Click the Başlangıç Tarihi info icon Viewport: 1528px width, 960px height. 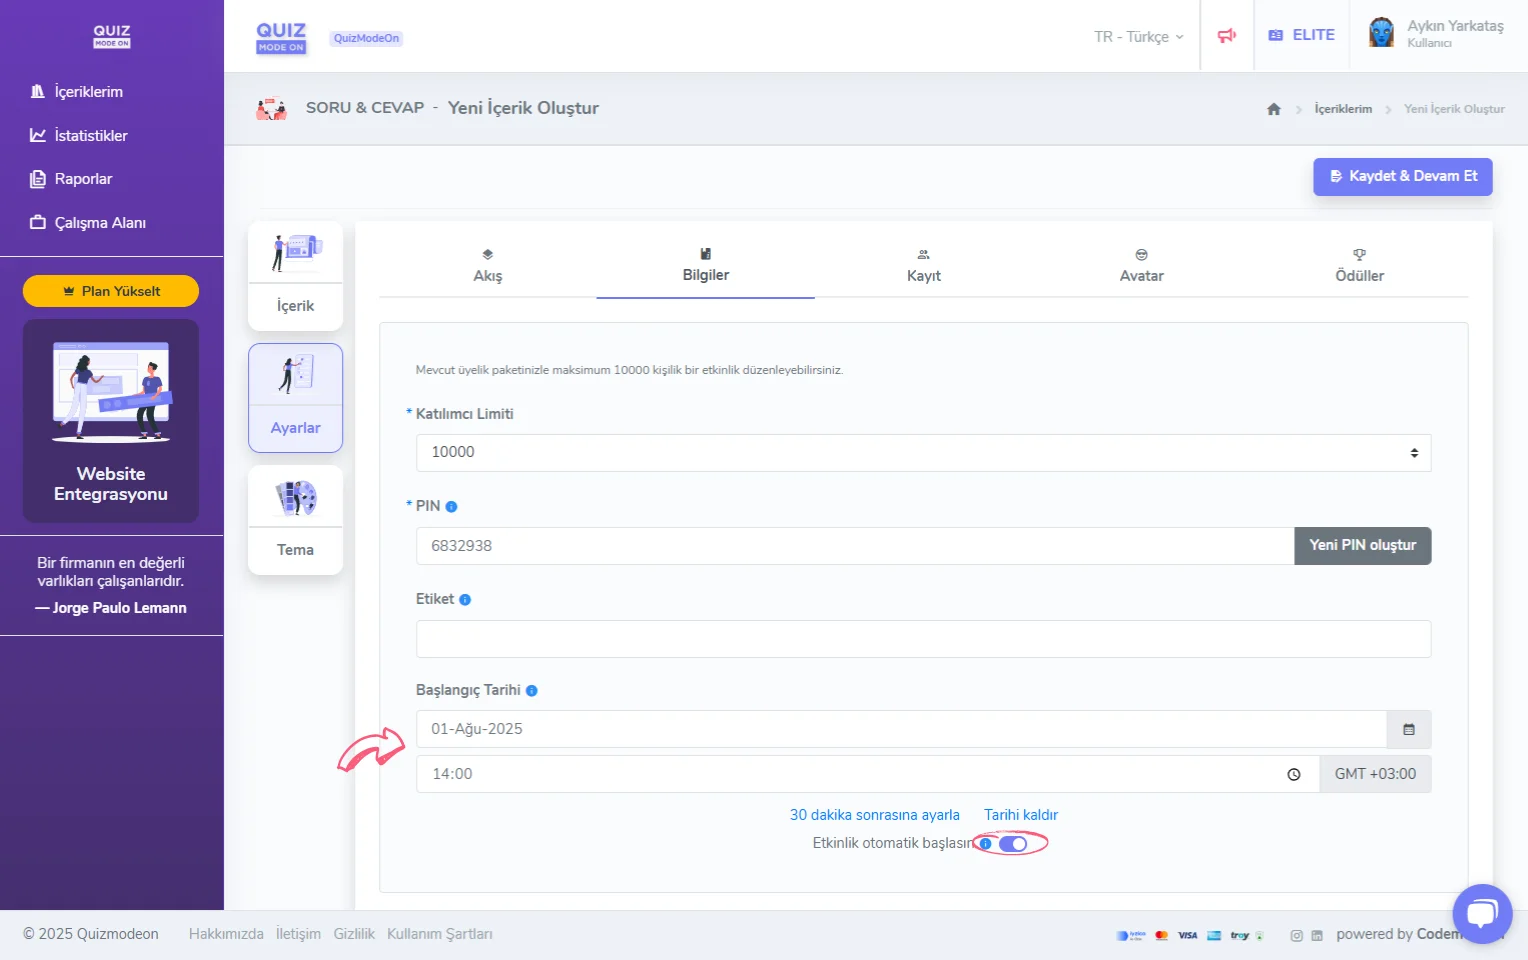532,691
